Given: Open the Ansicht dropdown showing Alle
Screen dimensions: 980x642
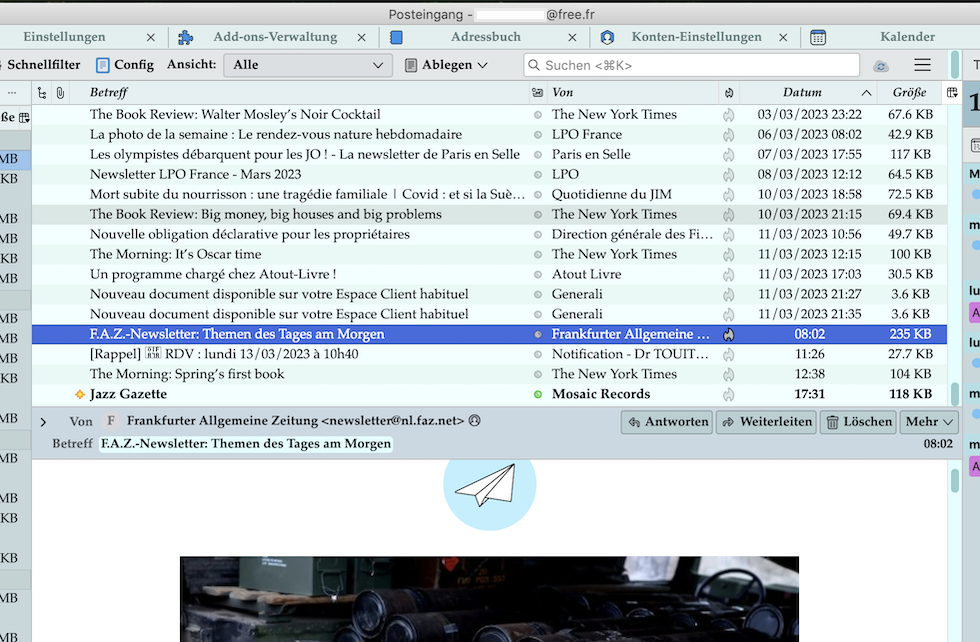Looking at the screenshot, I should 308,65.
